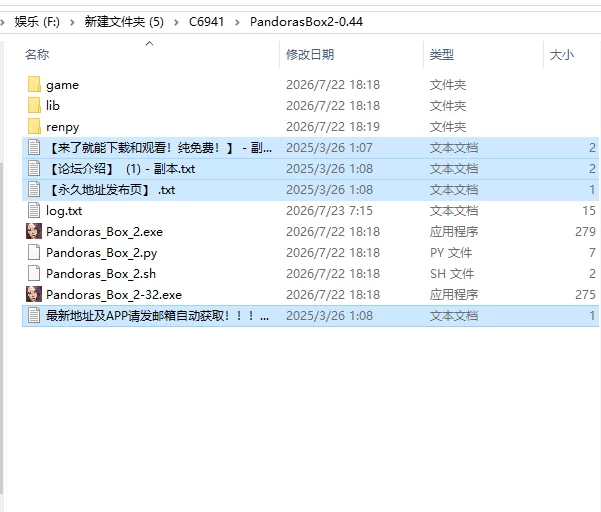601x512 pixels.
Task: Select folder name game
Action: (62, 85)
